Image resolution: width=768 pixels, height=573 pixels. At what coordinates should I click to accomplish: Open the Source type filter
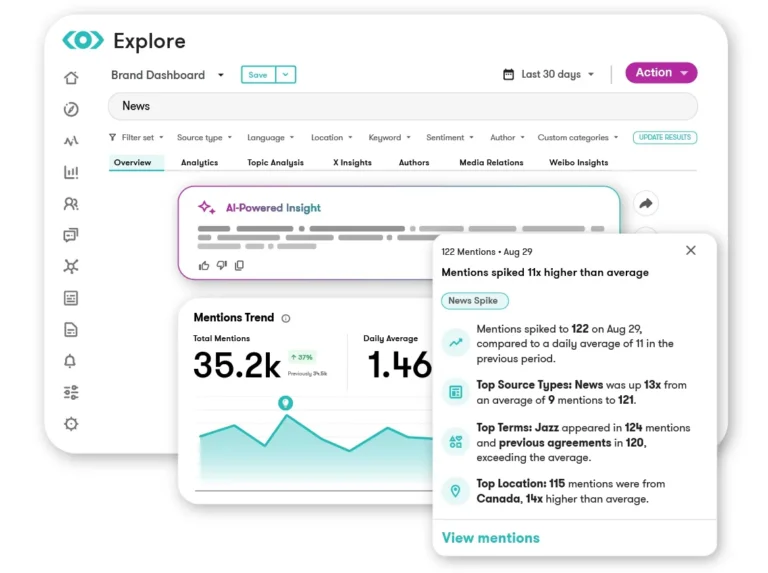pyautogui.click(x=204, y=138)
